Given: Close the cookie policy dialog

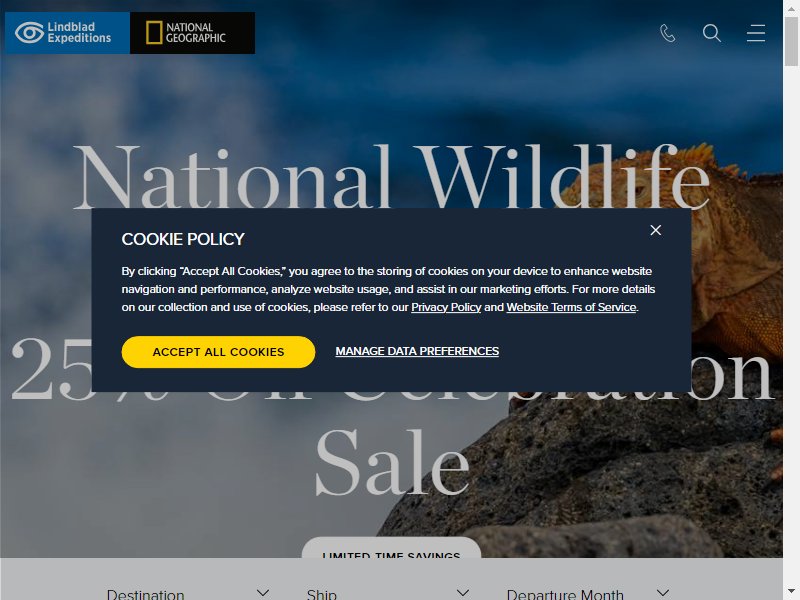Looking at the screenshot, I should (x=656, y=230).
